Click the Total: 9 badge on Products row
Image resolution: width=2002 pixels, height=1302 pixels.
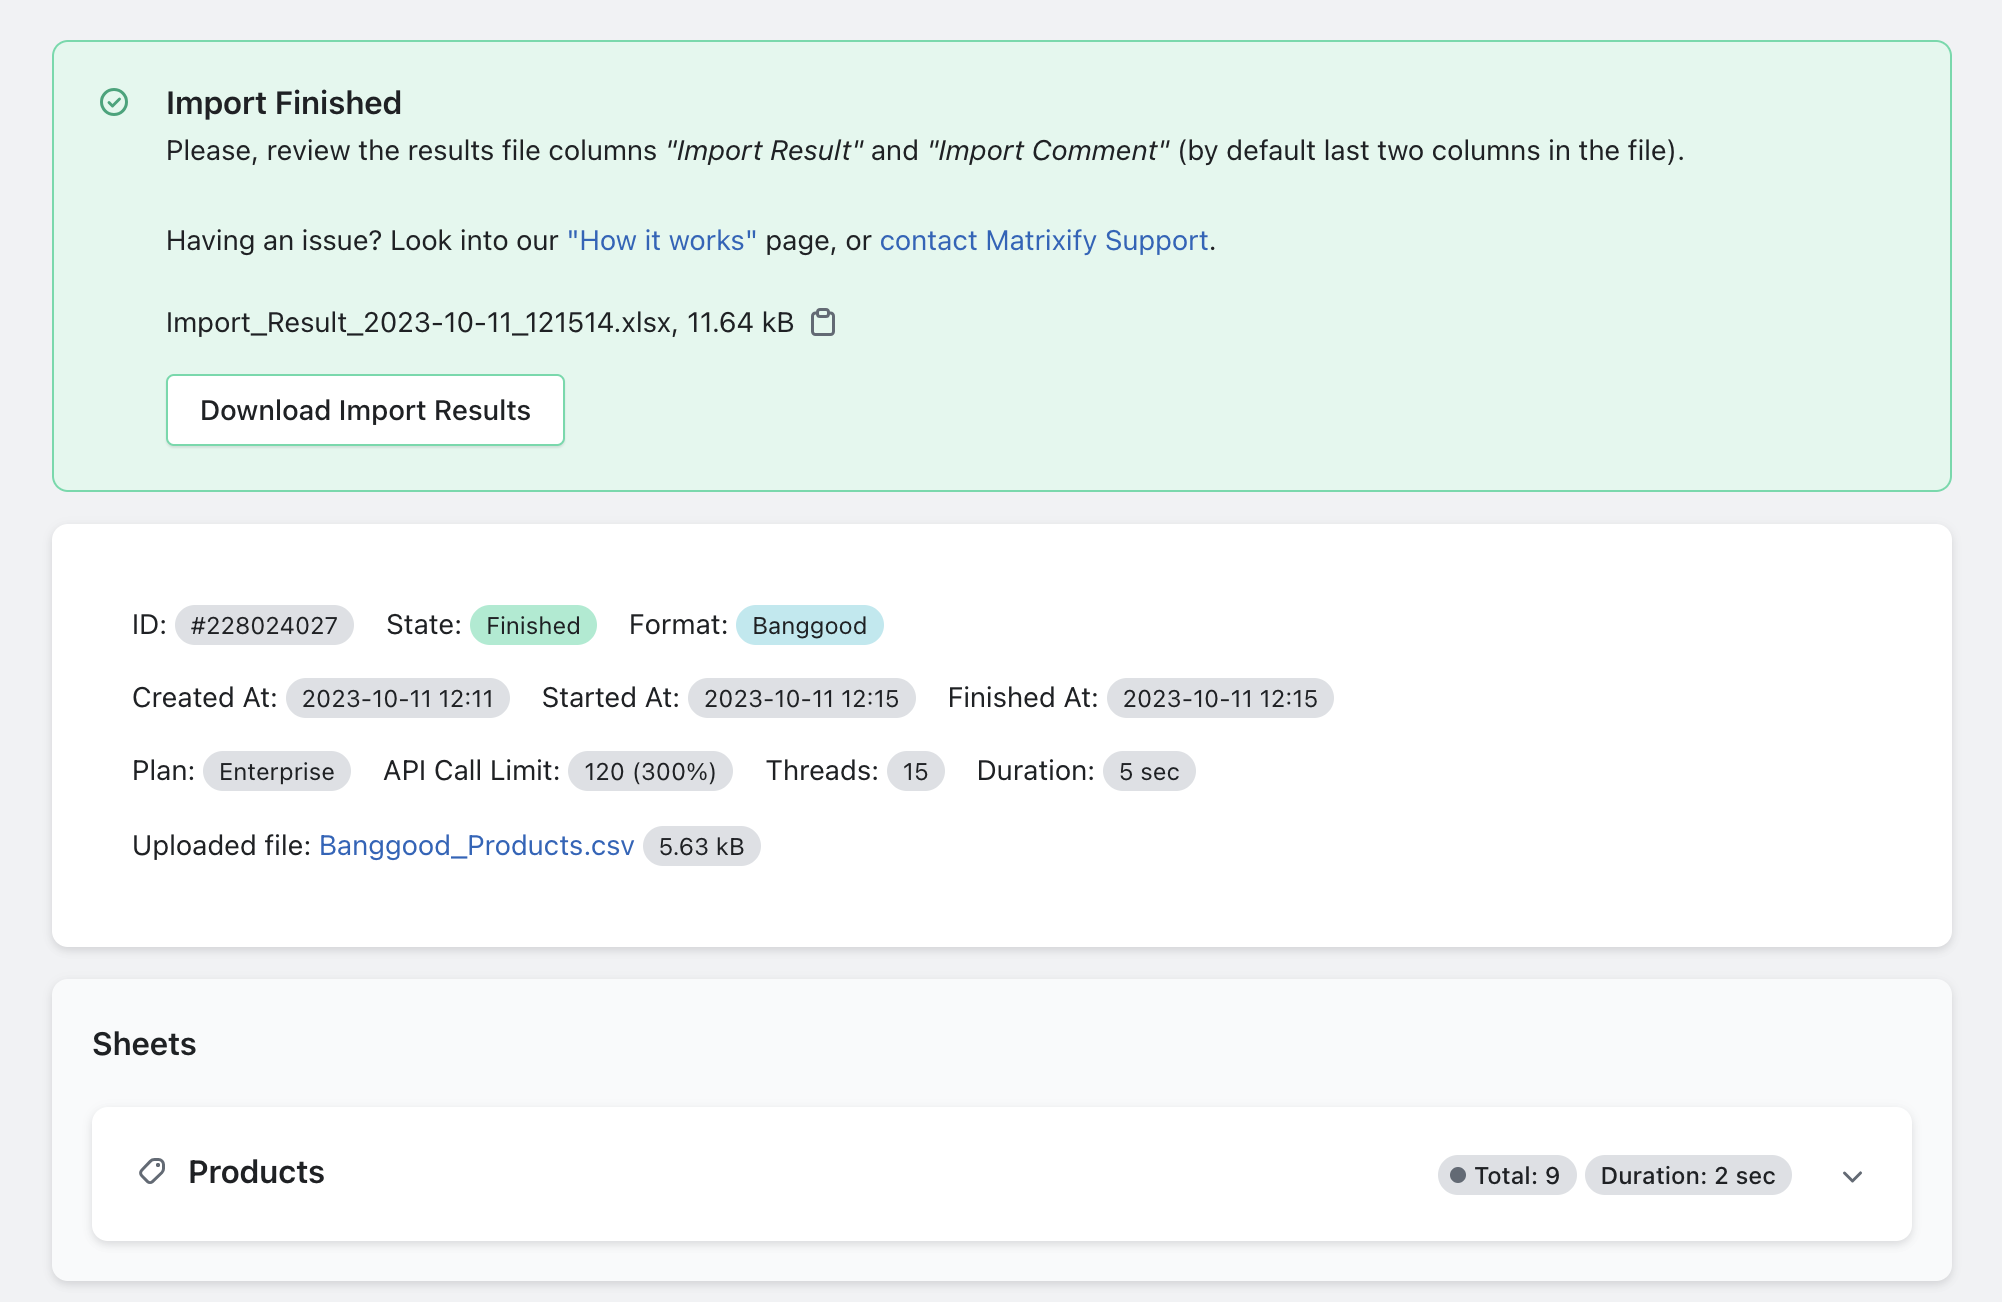1505,1175
